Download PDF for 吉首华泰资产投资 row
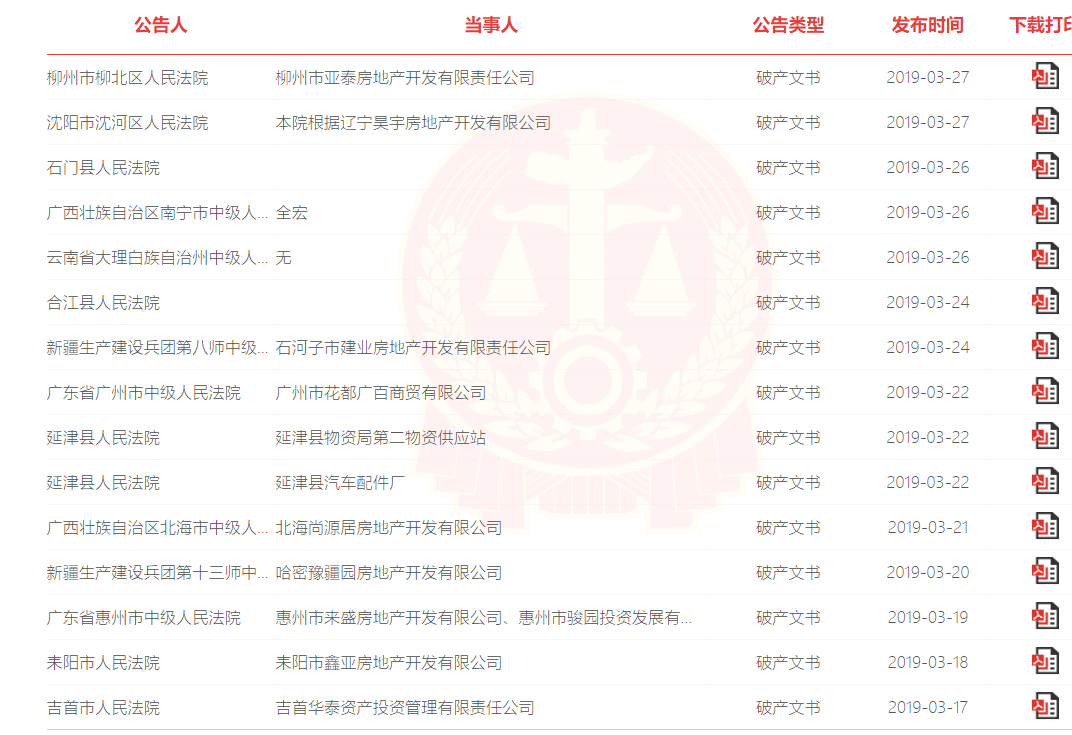 pos(1045,707)
